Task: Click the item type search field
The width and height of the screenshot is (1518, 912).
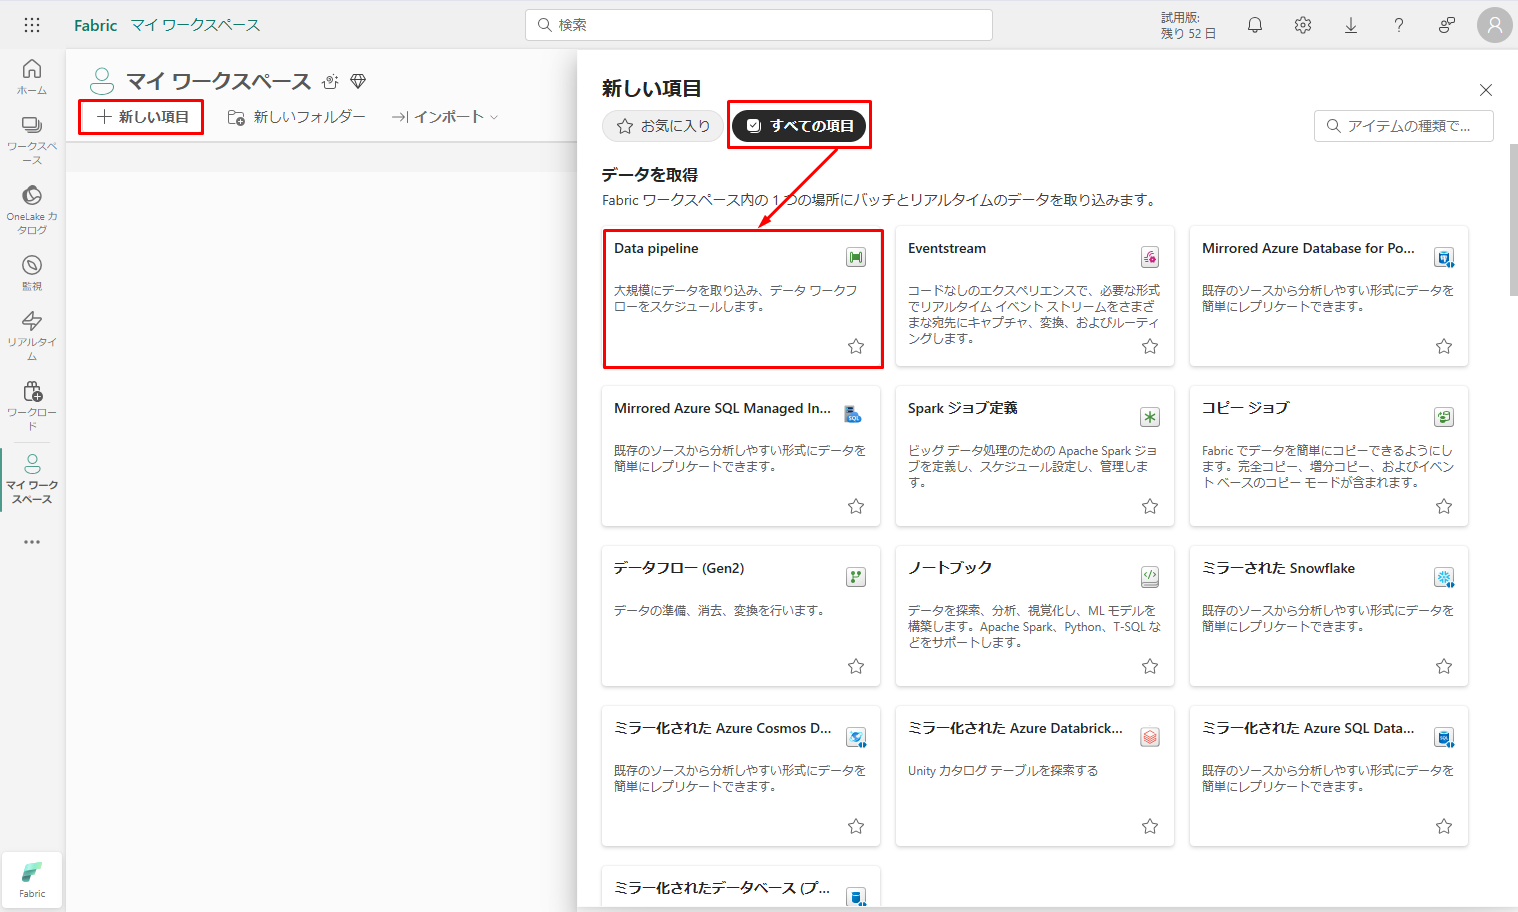Action: click(x=1404, y=126)
